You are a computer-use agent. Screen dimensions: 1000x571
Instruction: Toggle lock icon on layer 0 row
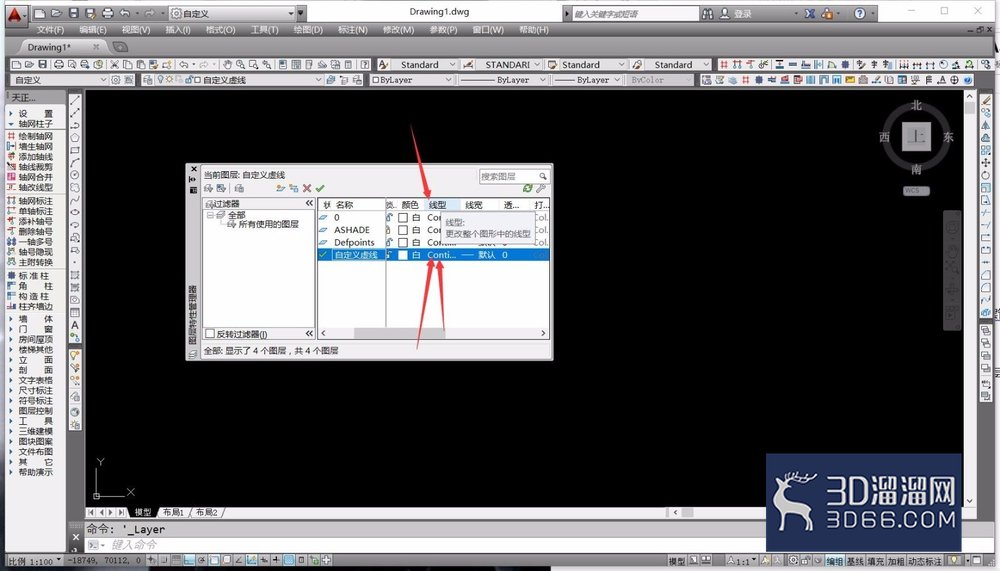(389, 218)
